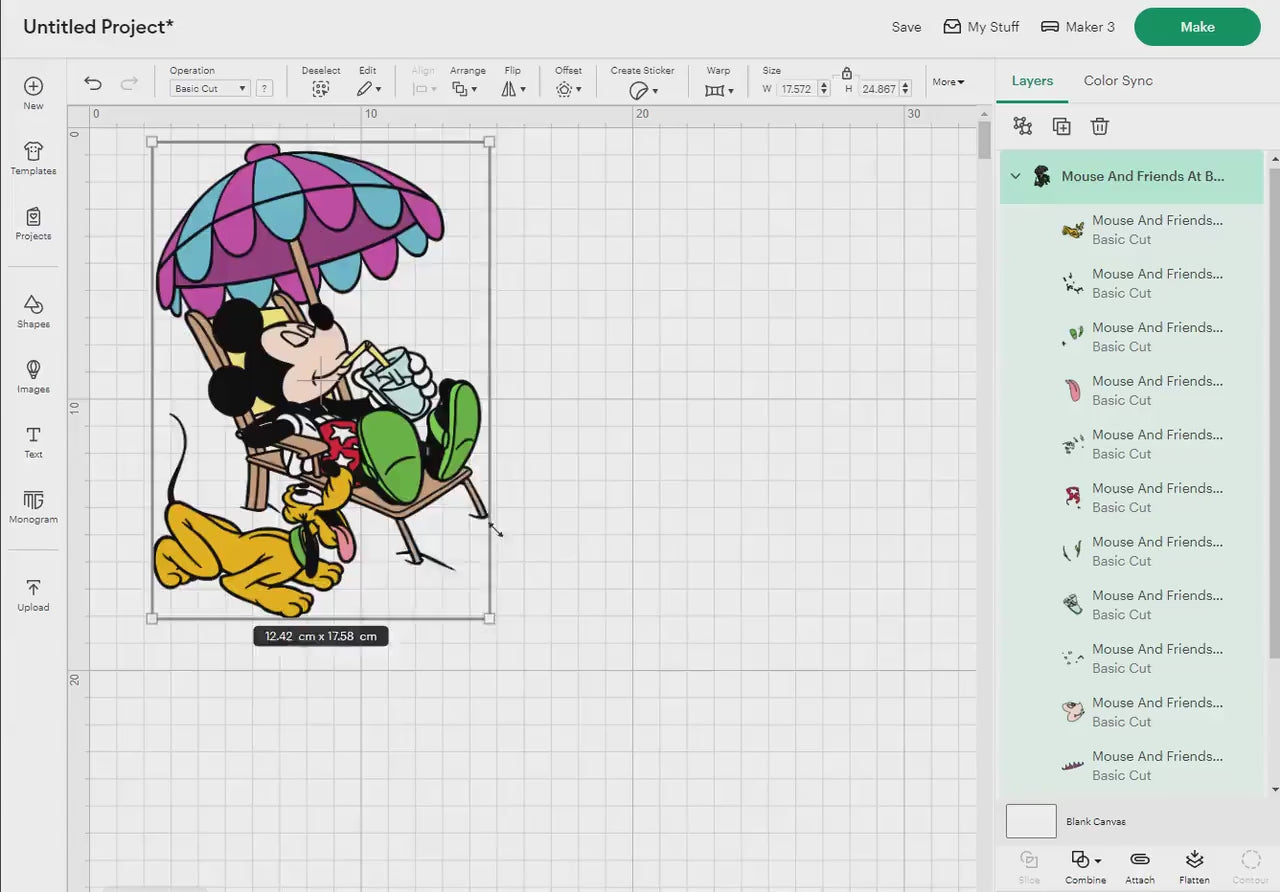
Task: Click the Slice tool
Action: (1029, 867)
